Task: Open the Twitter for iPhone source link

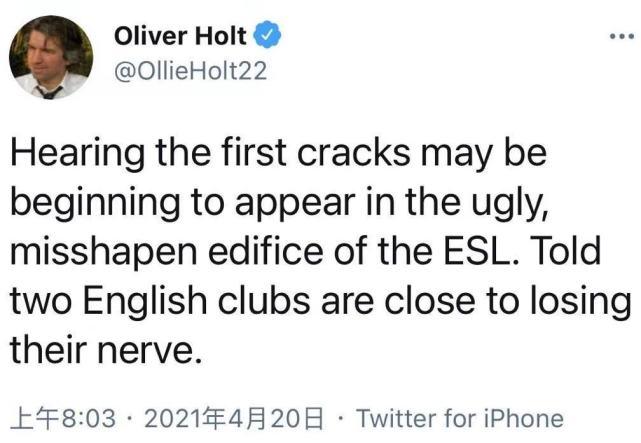Action: 459,417
